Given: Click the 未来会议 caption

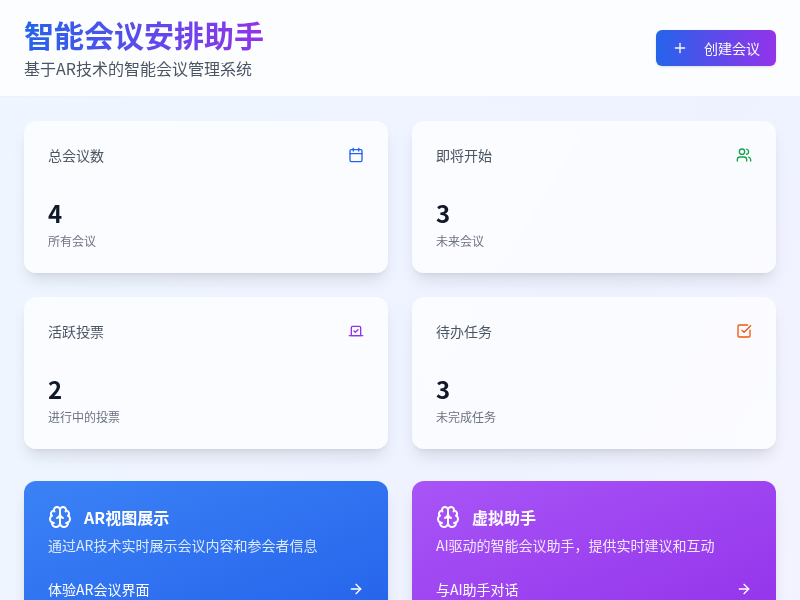Looking at the screenshot, I should click(x=460, y=241).
